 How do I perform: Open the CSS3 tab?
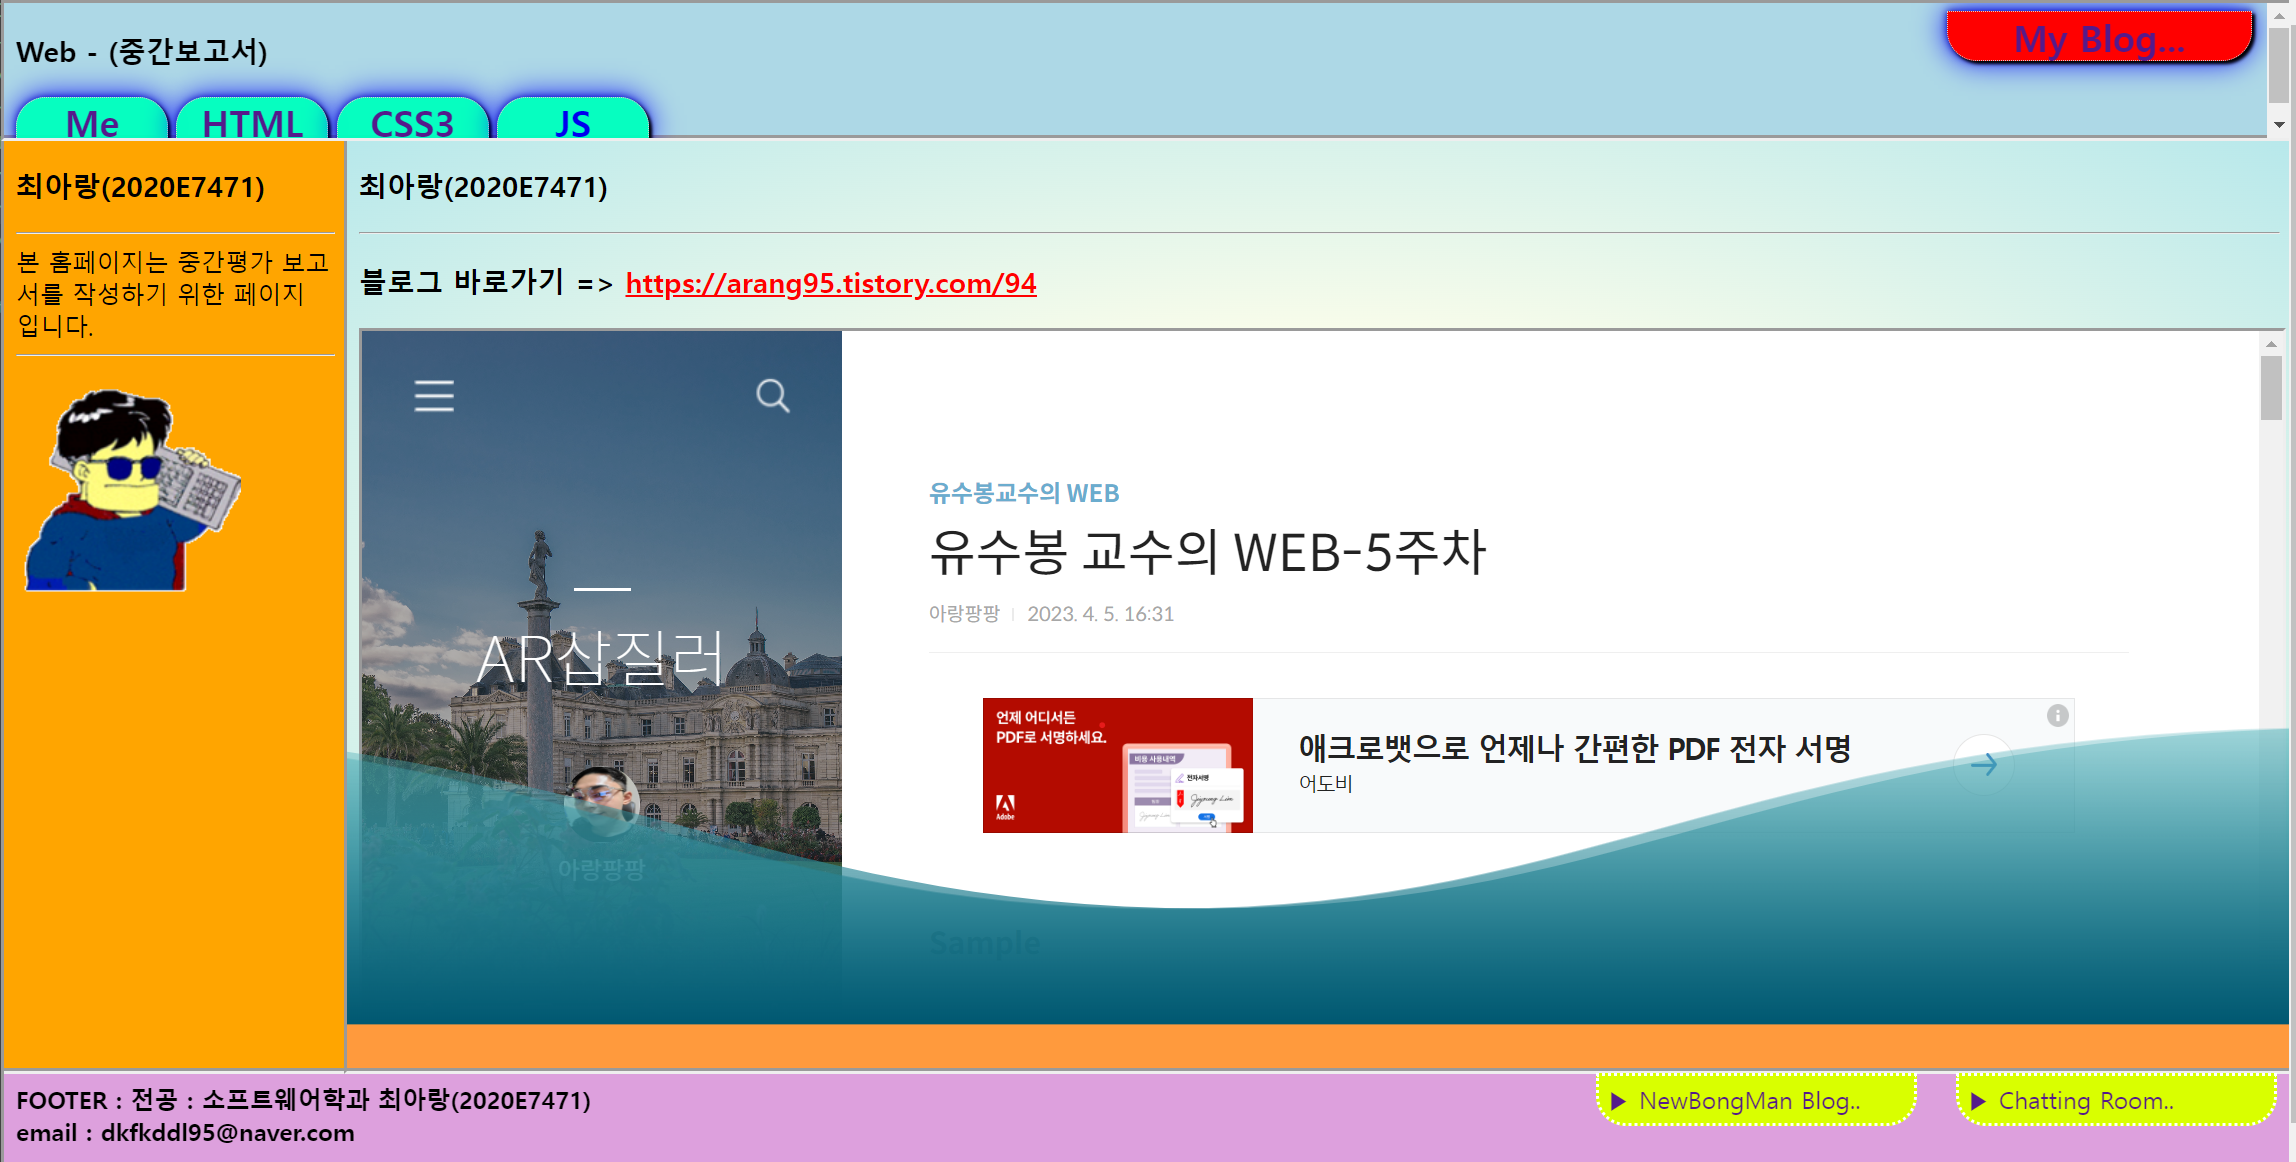[x=412, y=122]
